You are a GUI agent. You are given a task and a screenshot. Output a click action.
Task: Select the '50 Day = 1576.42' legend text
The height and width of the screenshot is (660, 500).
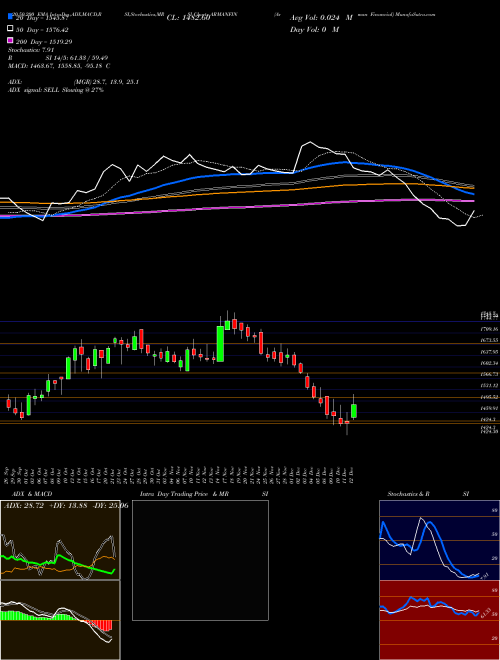tap(42, 30)
